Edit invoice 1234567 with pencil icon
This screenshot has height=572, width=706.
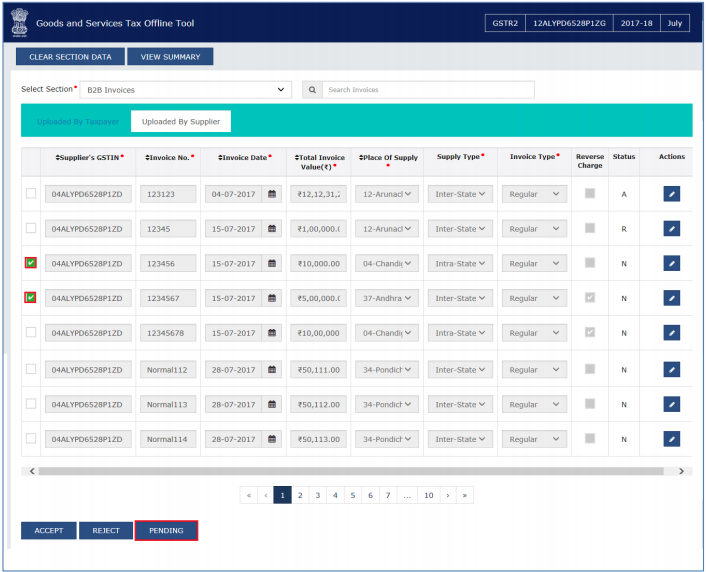[671, 298]
